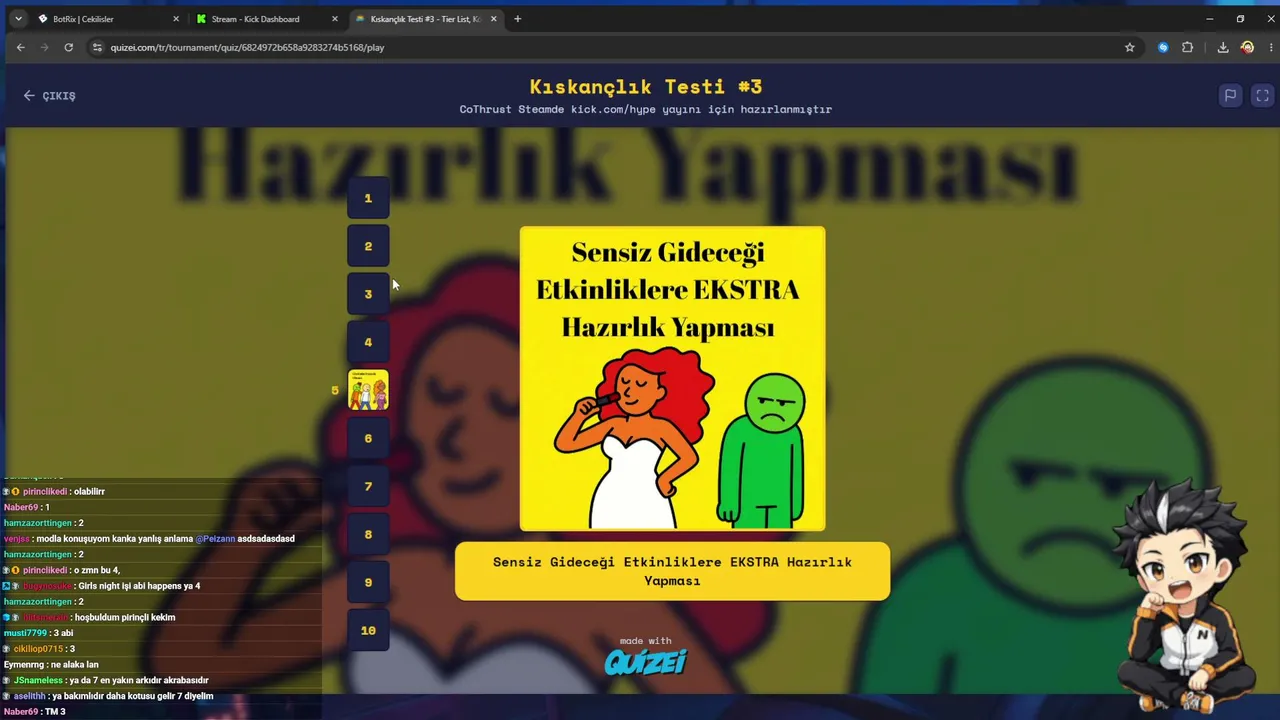Close the Kıskançlık Testi #3 tab
The height and width of the screenshot is (720, 1280).
[493, 19]
